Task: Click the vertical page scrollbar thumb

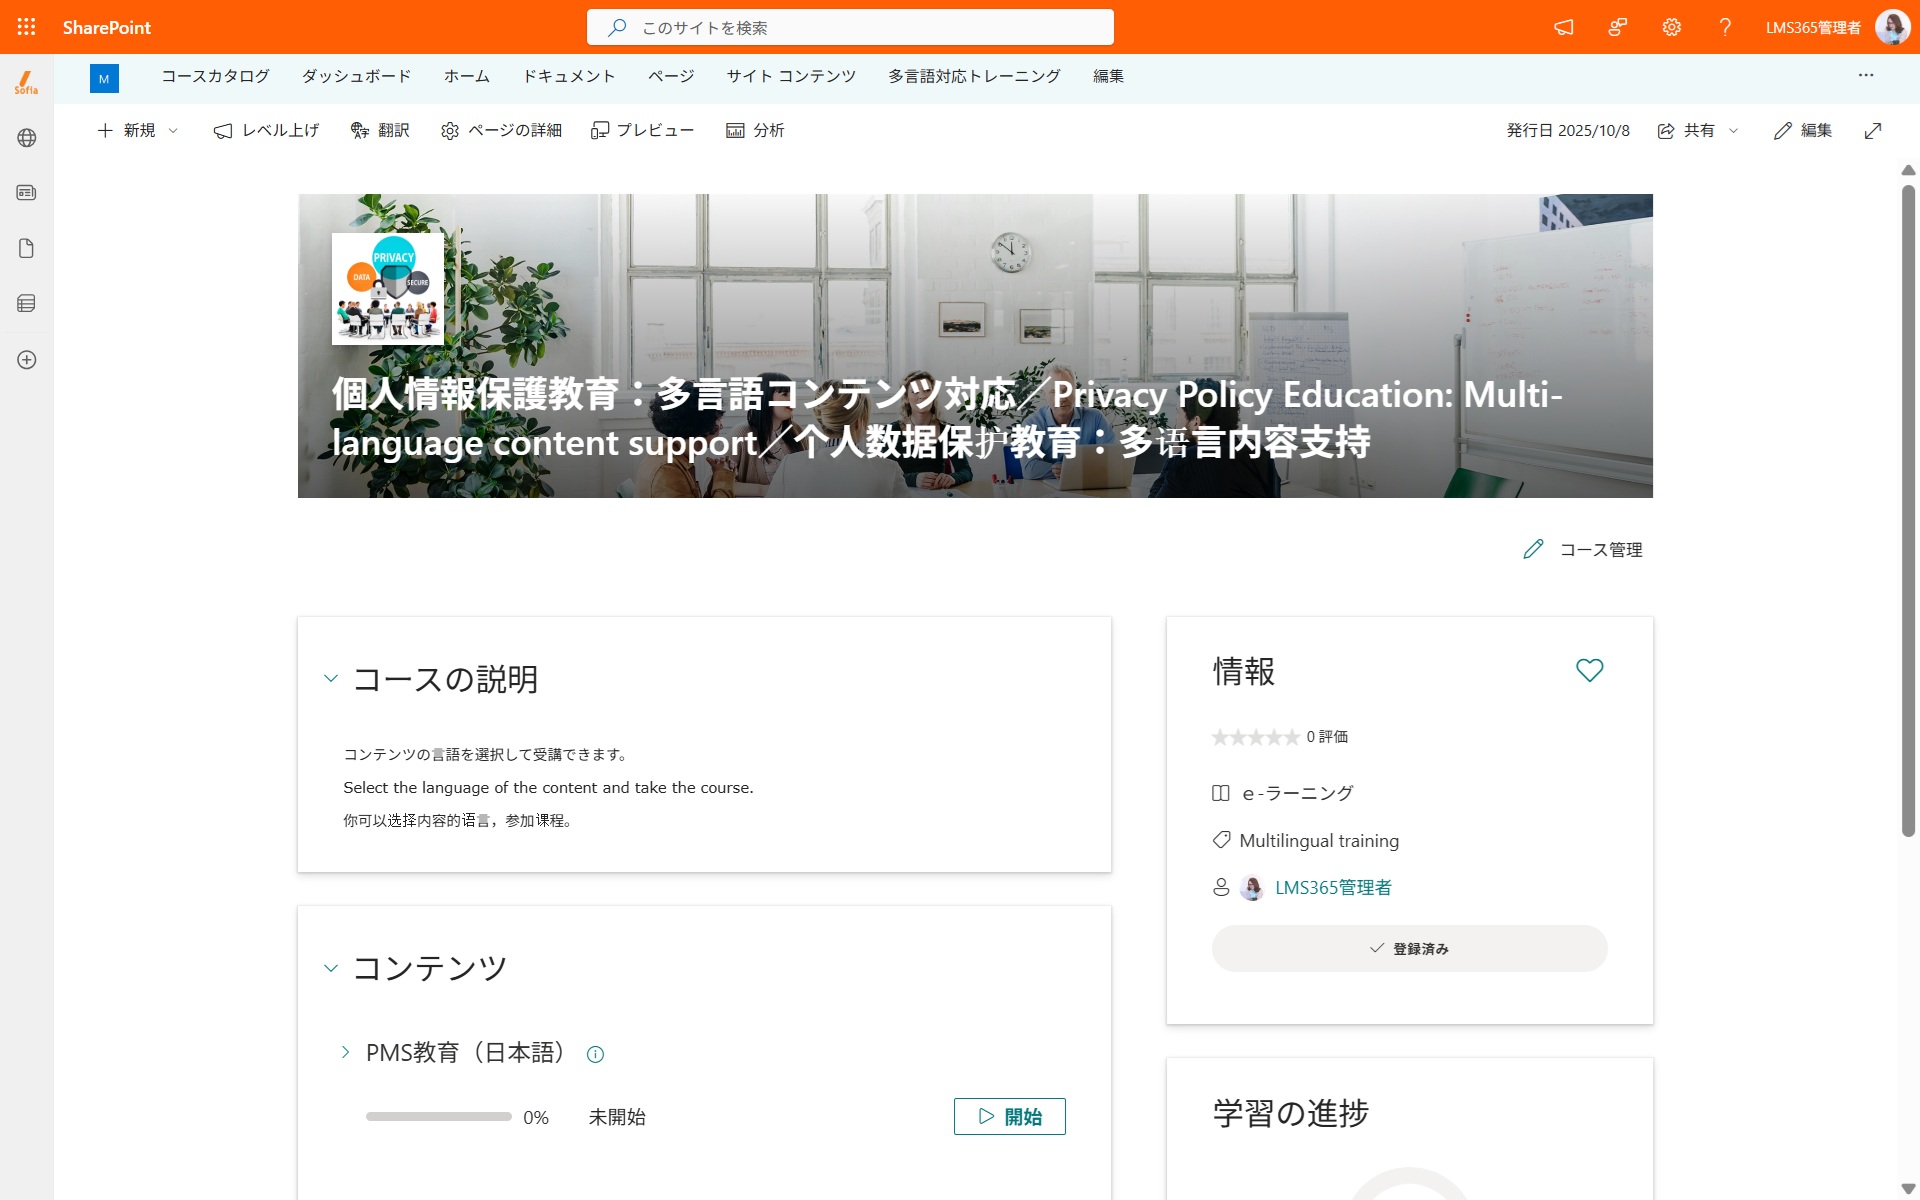Action: pos(1908,510)
